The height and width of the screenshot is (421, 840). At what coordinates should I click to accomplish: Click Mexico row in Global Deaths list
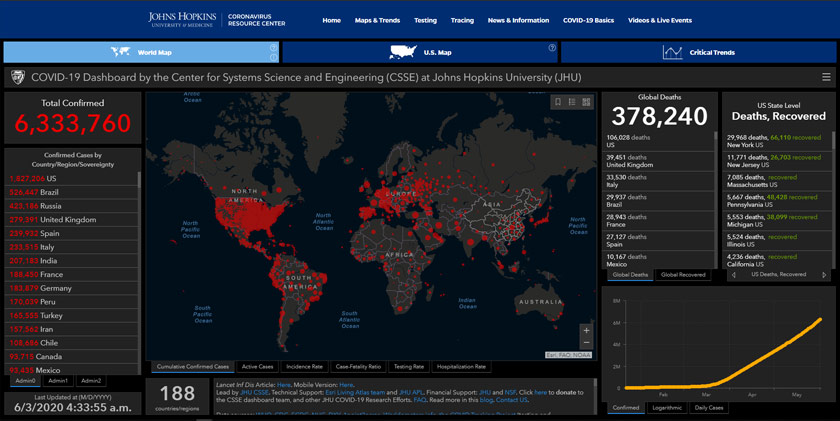point(658,260)
